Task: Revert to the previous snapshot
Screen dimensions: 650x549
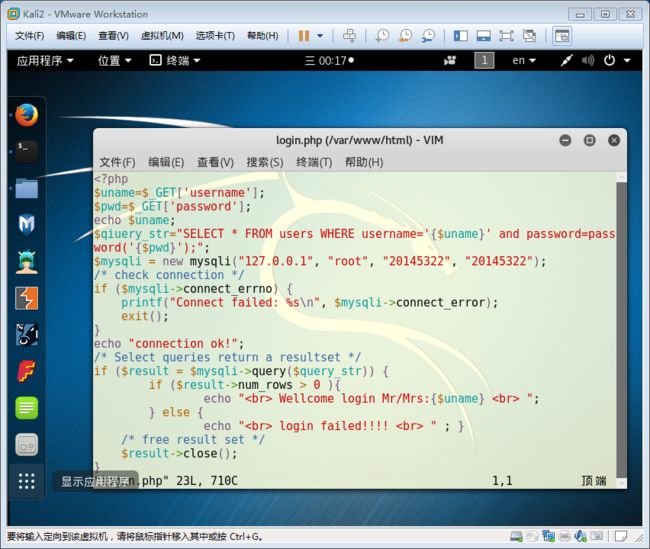Action: 405,36
